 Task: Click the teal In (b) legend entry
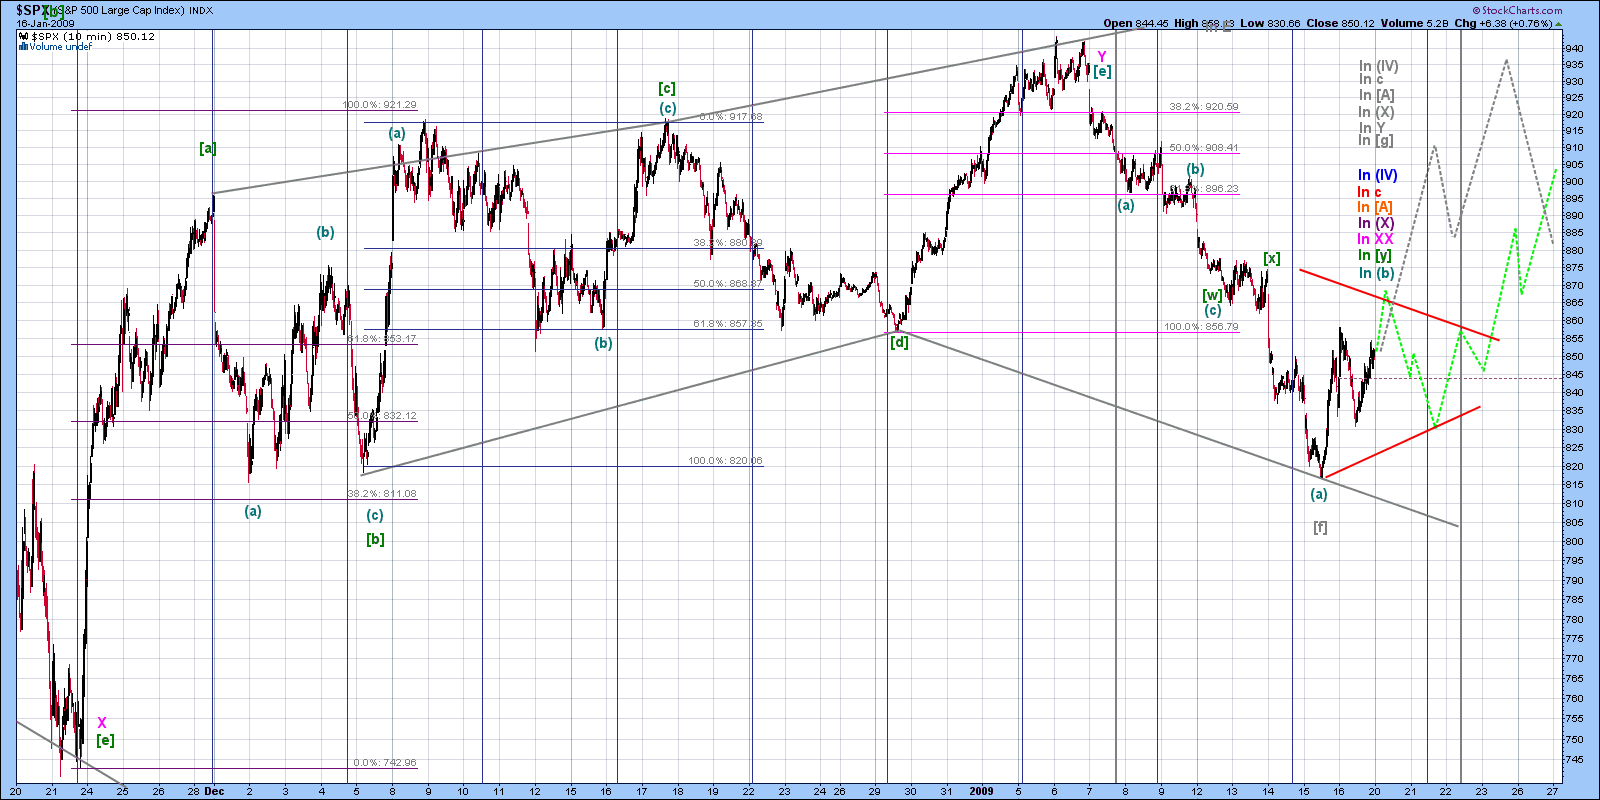coord(1376,273)
